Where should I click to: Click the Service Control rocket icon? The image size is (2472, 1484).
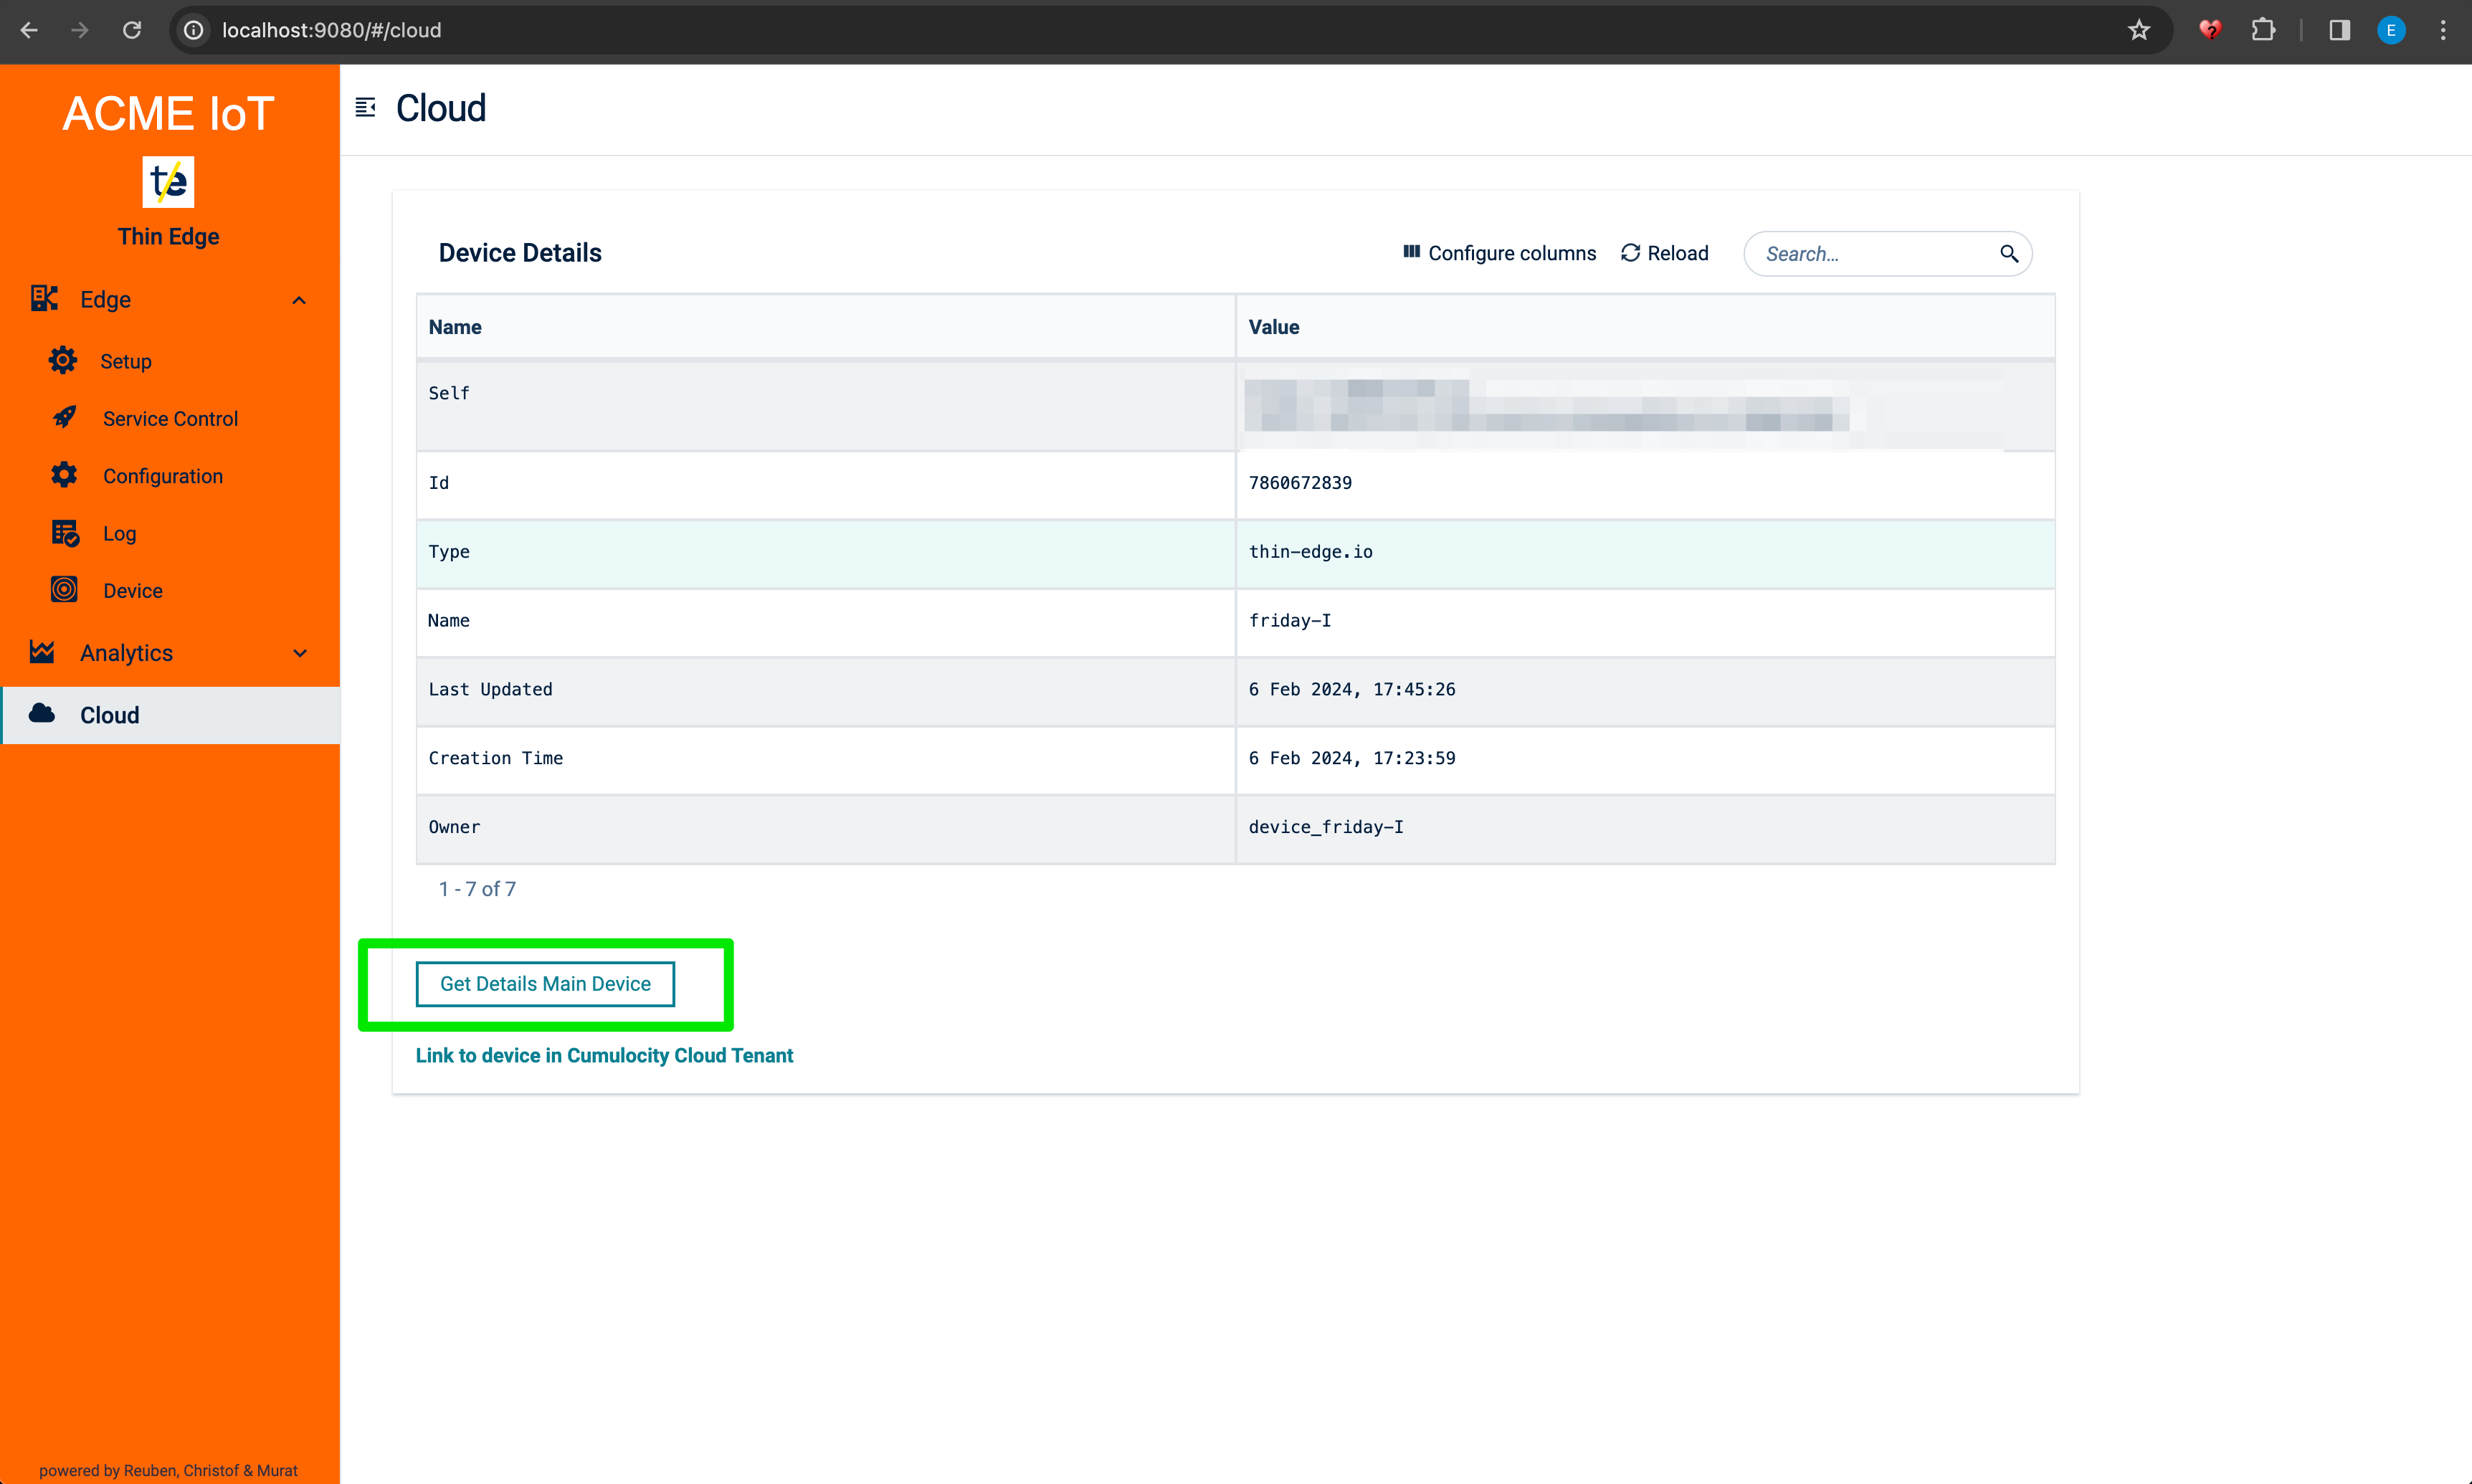pos(65,418)
